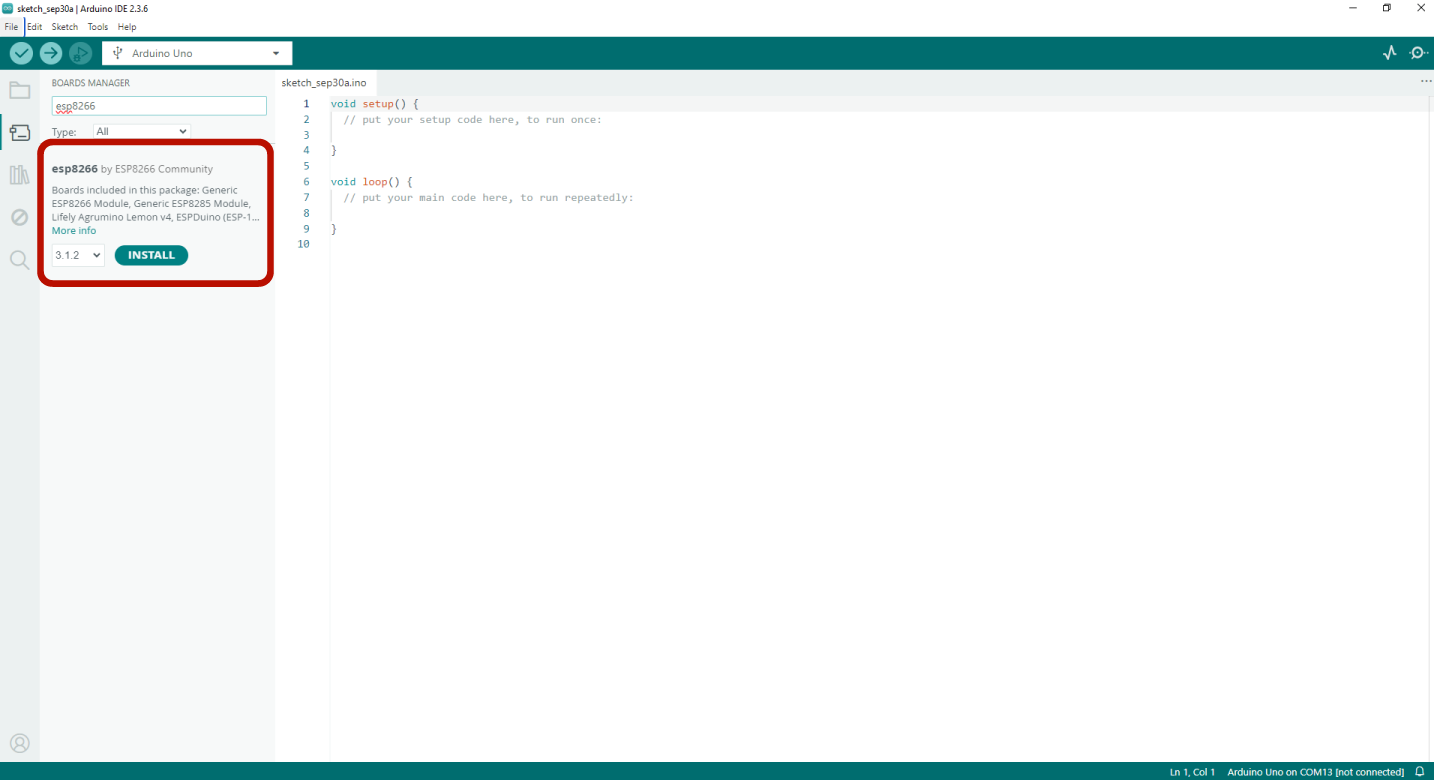This screenshot has width=1434, height=780.
Task: Click the boards search field containing esp8266
Action: point(159,106)
